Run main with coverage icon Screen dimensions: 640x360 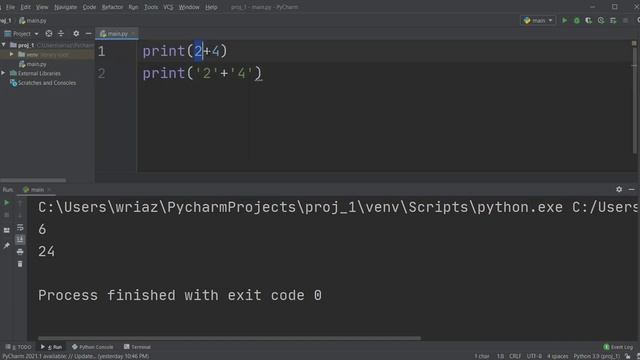589,20
